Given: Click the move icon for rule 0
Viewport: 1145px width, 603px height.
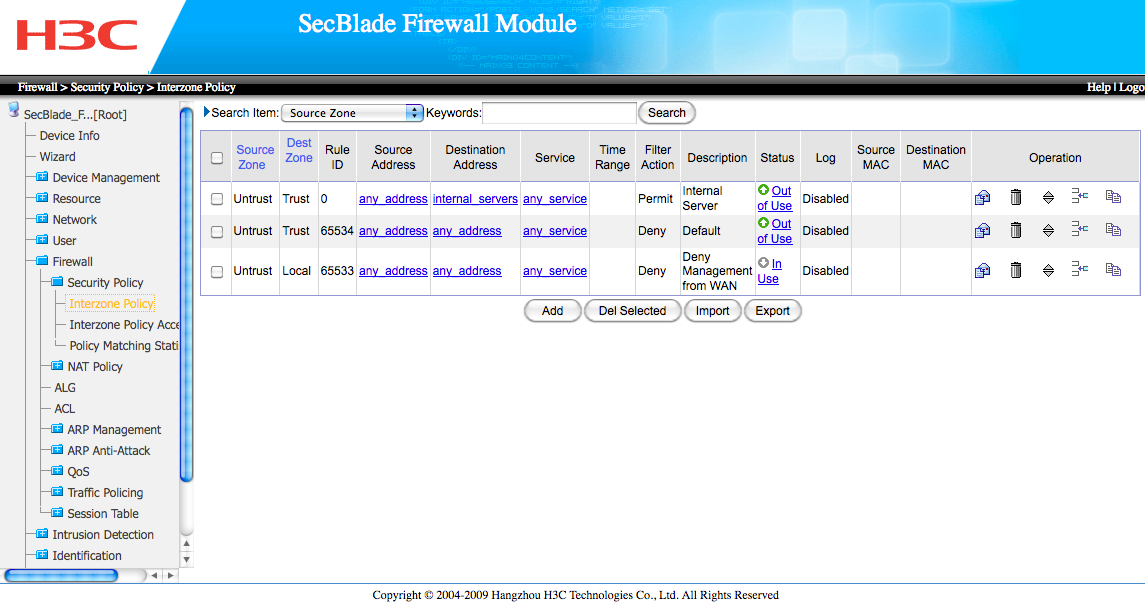Looking at the screenshot, I should coord(1048,197).
